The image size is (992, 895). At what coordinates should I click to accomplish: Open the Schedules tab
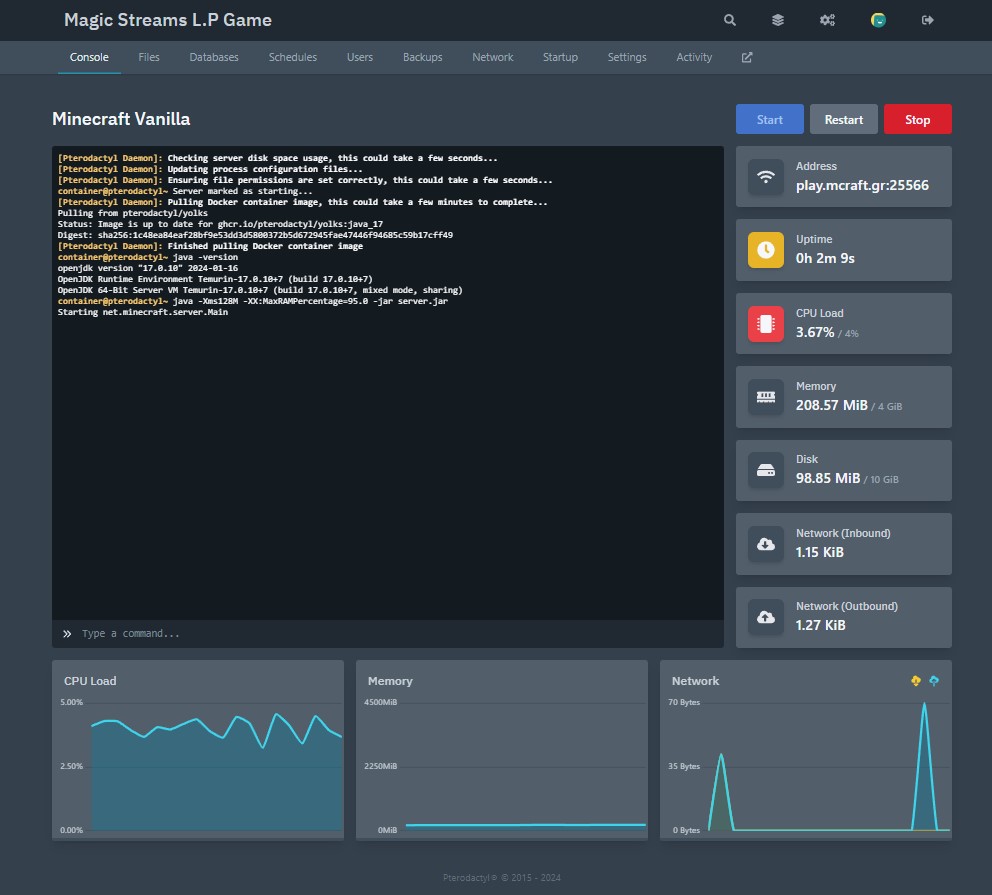point(292,57)
